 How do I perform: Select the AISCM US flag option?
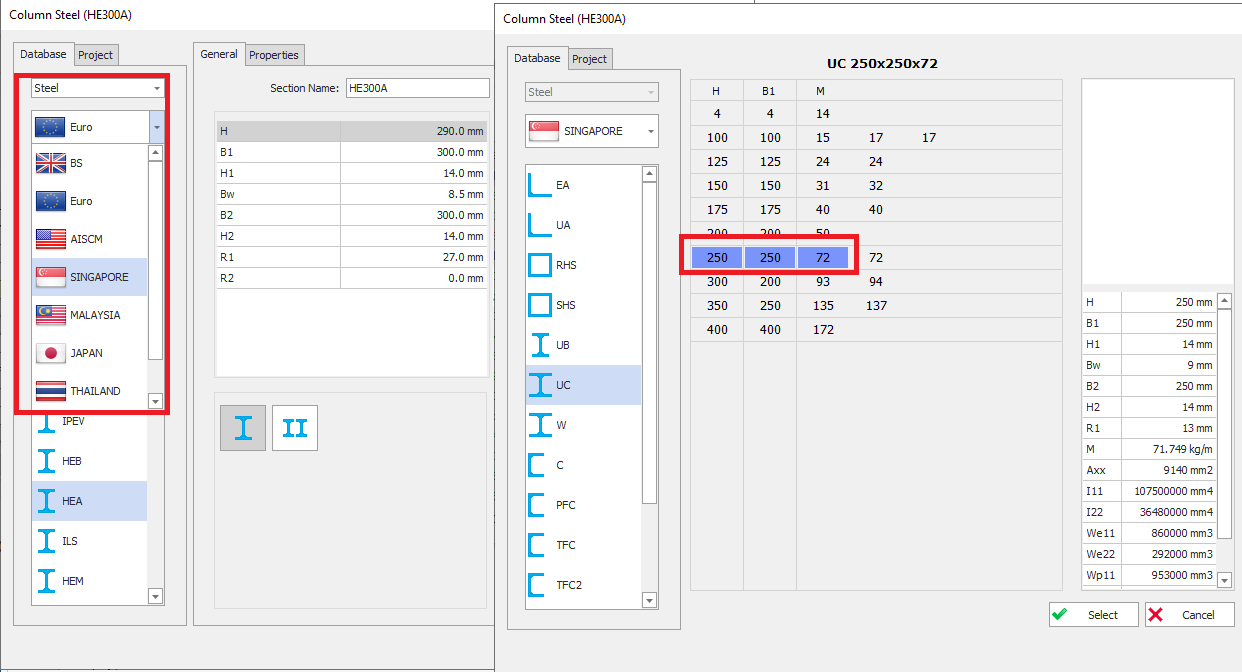pyautogui.click(x=51, y=239)
